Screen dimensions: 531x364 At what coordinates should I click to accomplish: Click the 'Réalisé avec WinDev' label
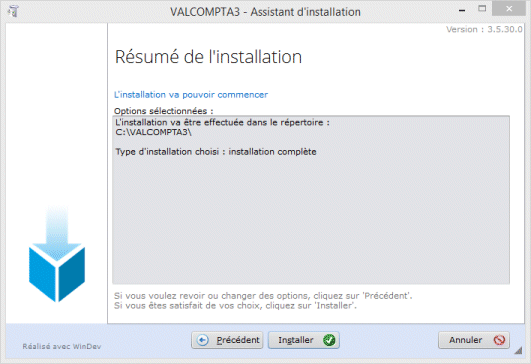62,346
